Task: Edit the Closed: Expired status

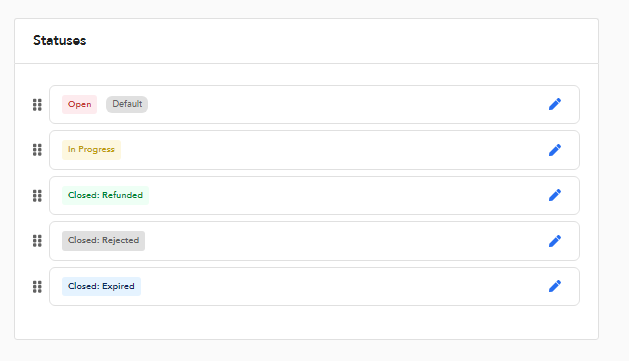Action: [x=555, y=286]
